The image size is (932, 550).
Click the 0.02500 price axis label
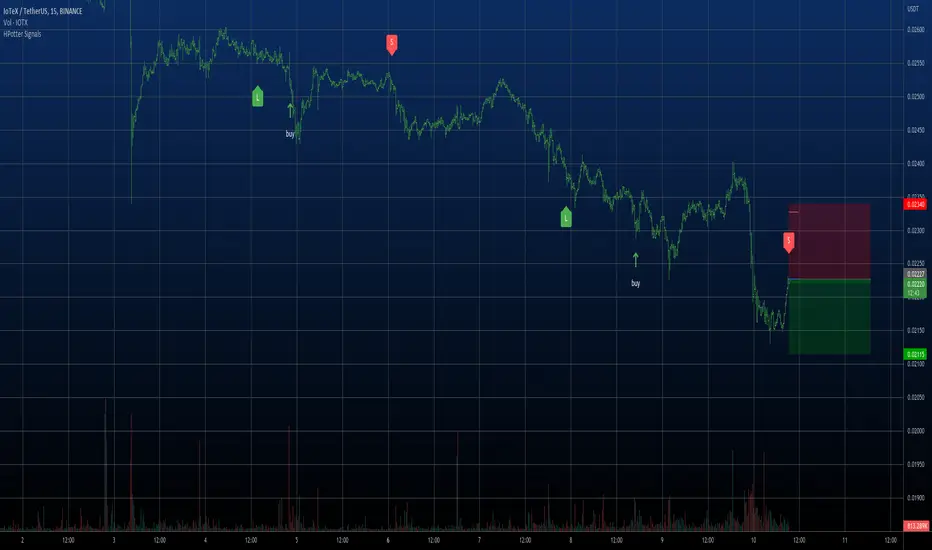click(915, 96)
